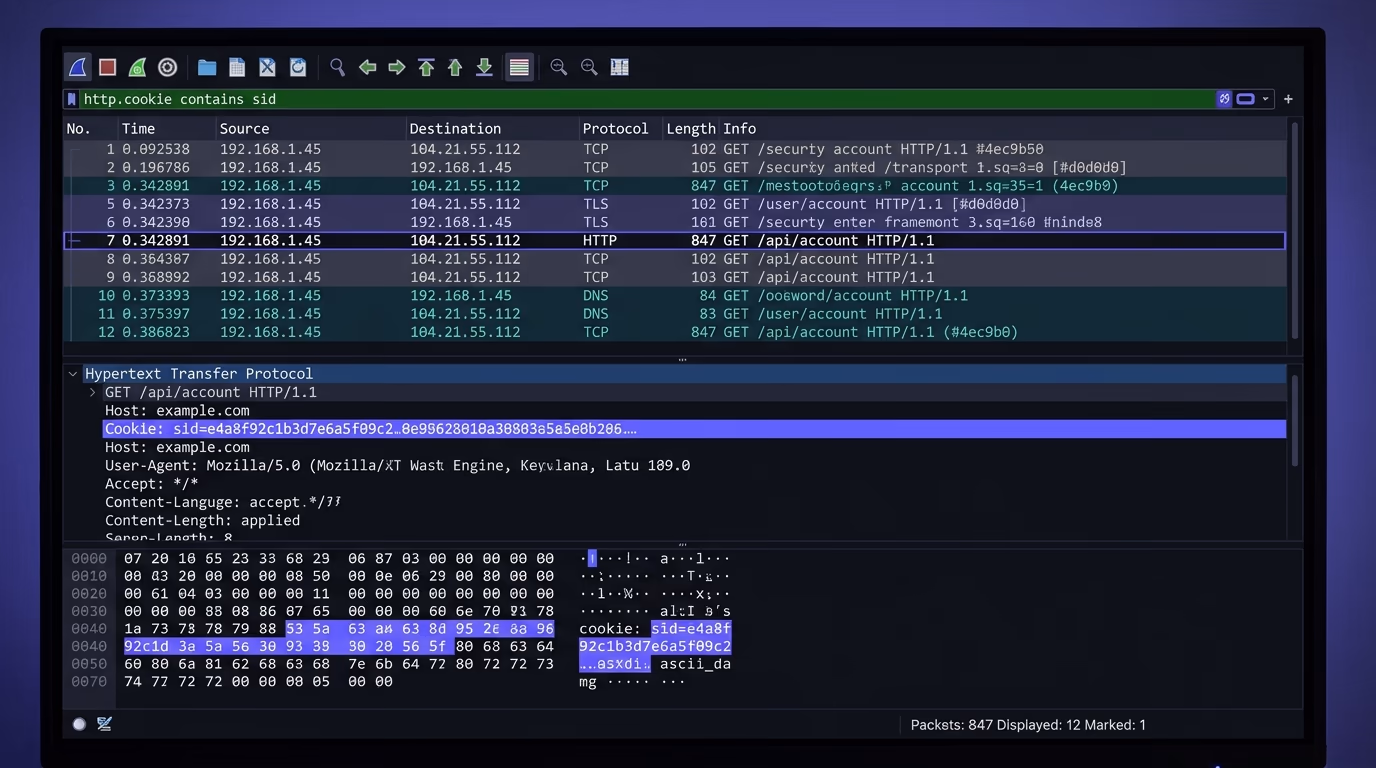Click 'cookie:' text in ASCII pane
1376x768 pixels.
pos(610,629)
